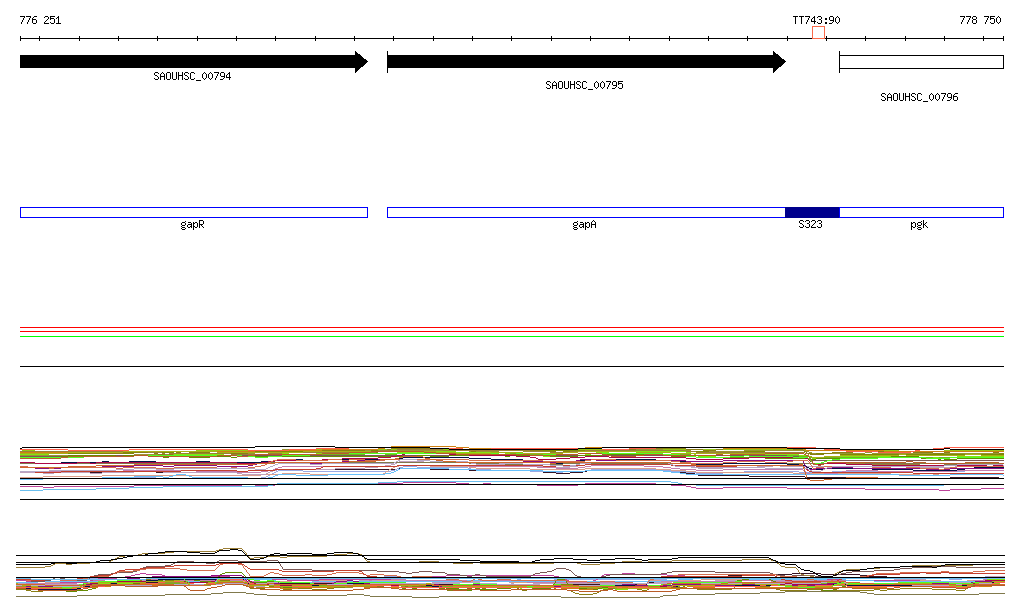Click the 776 251 start coordinate
Image resolution: width=1024 pixels, height=611 pixels.
point(40,20)
